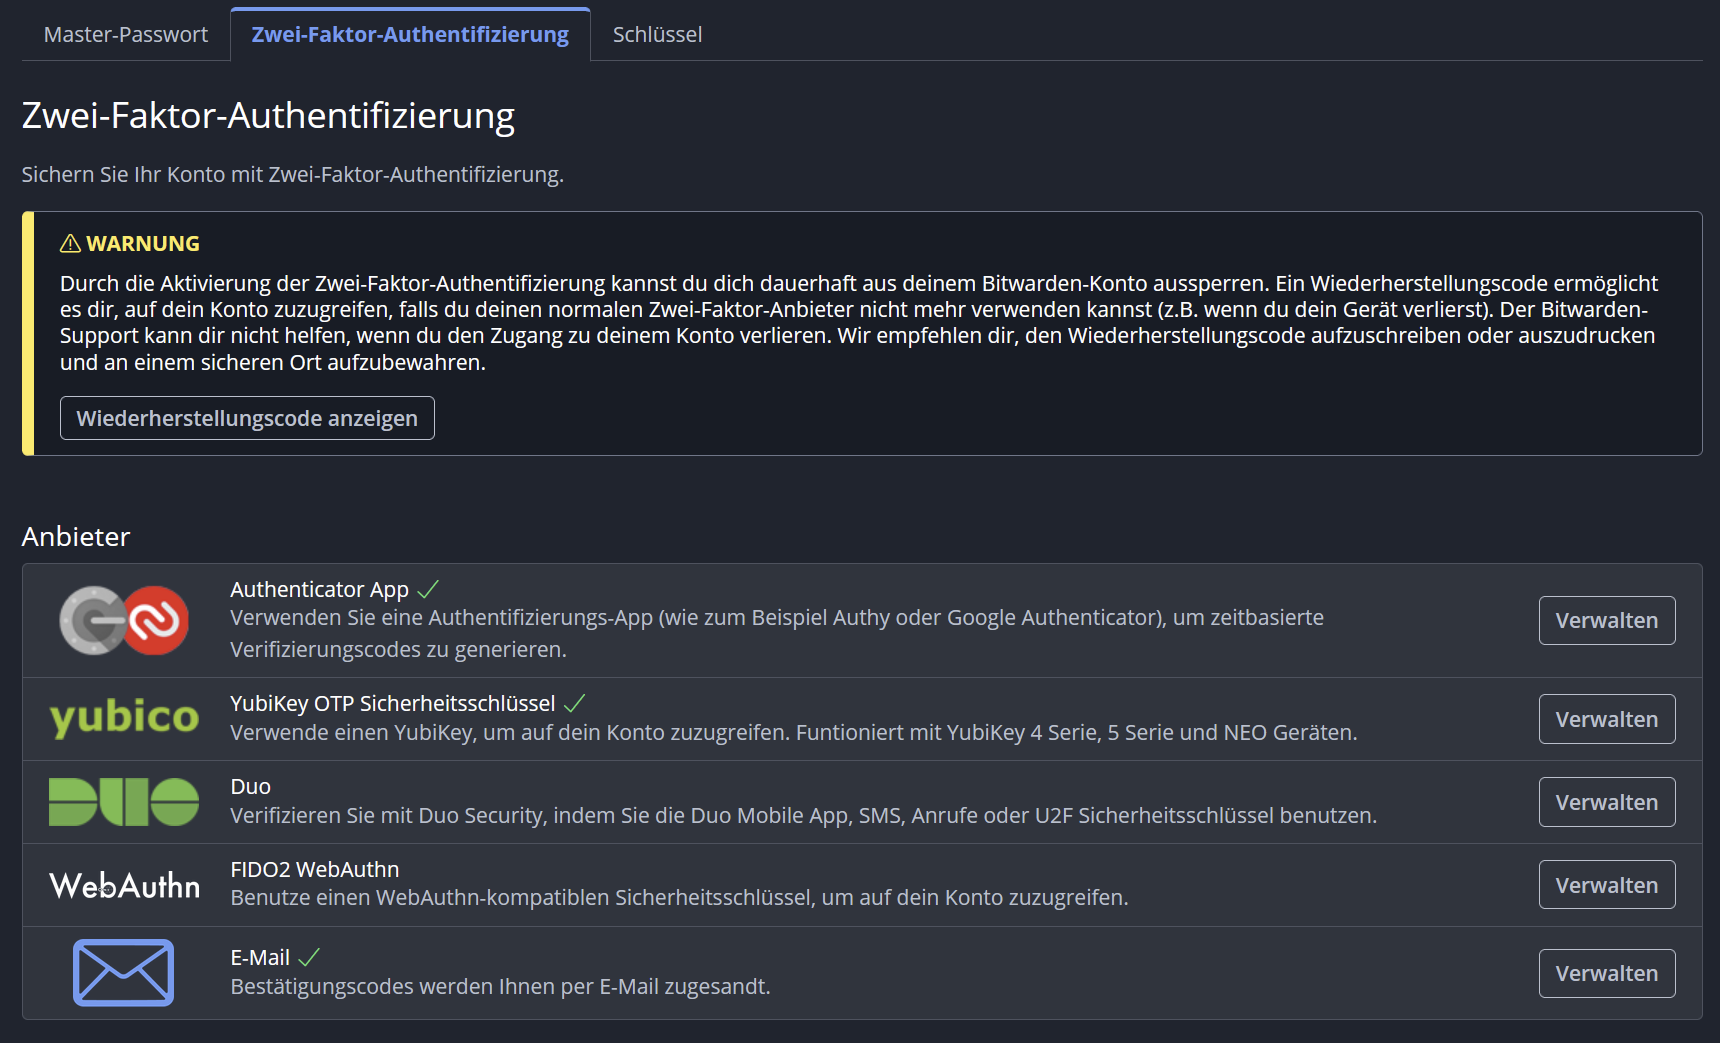Screen dimensions: 1720x1043
Task: Click the yellow warning triangle icon
Action: tap(70, 243)
